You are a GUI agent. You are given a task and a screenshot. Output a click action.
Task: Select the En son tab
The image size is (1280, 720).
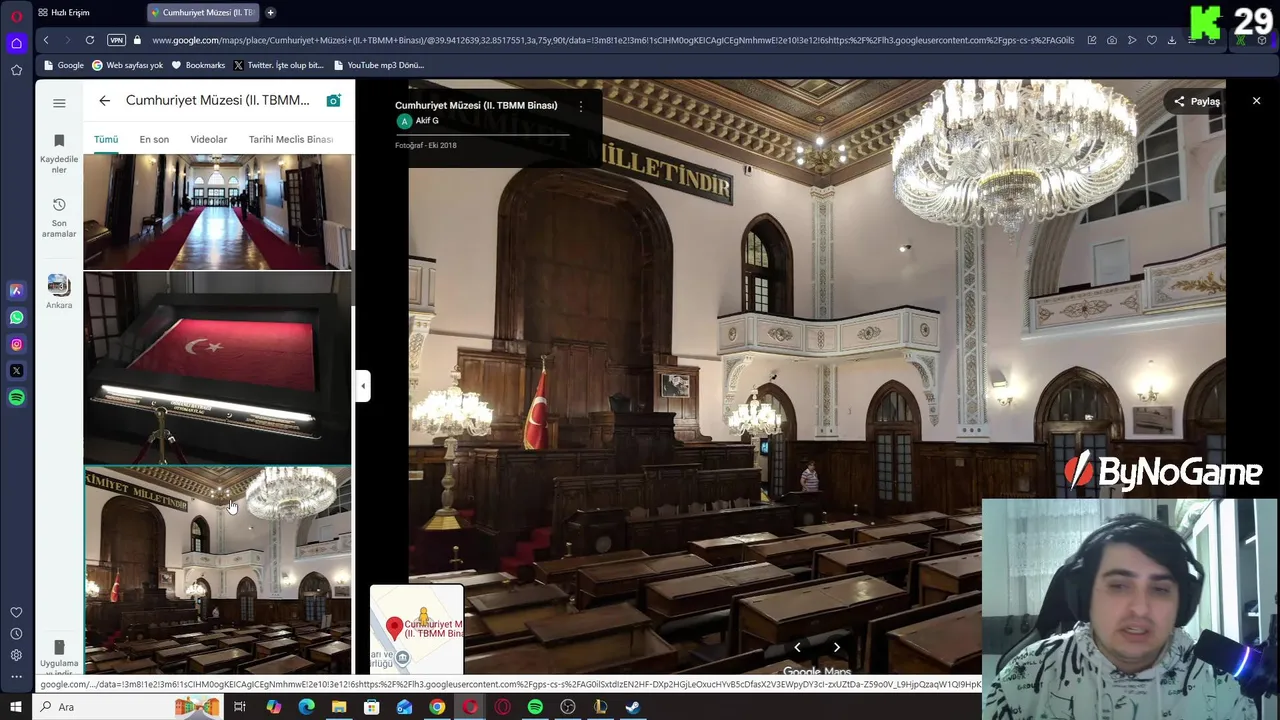tap(154, 139)
